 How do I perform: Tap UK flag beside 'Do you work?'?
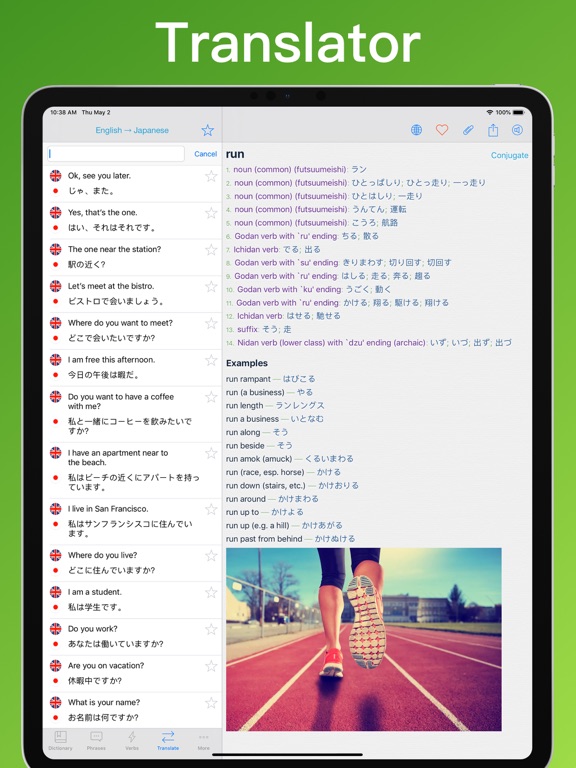pos(56,628)
